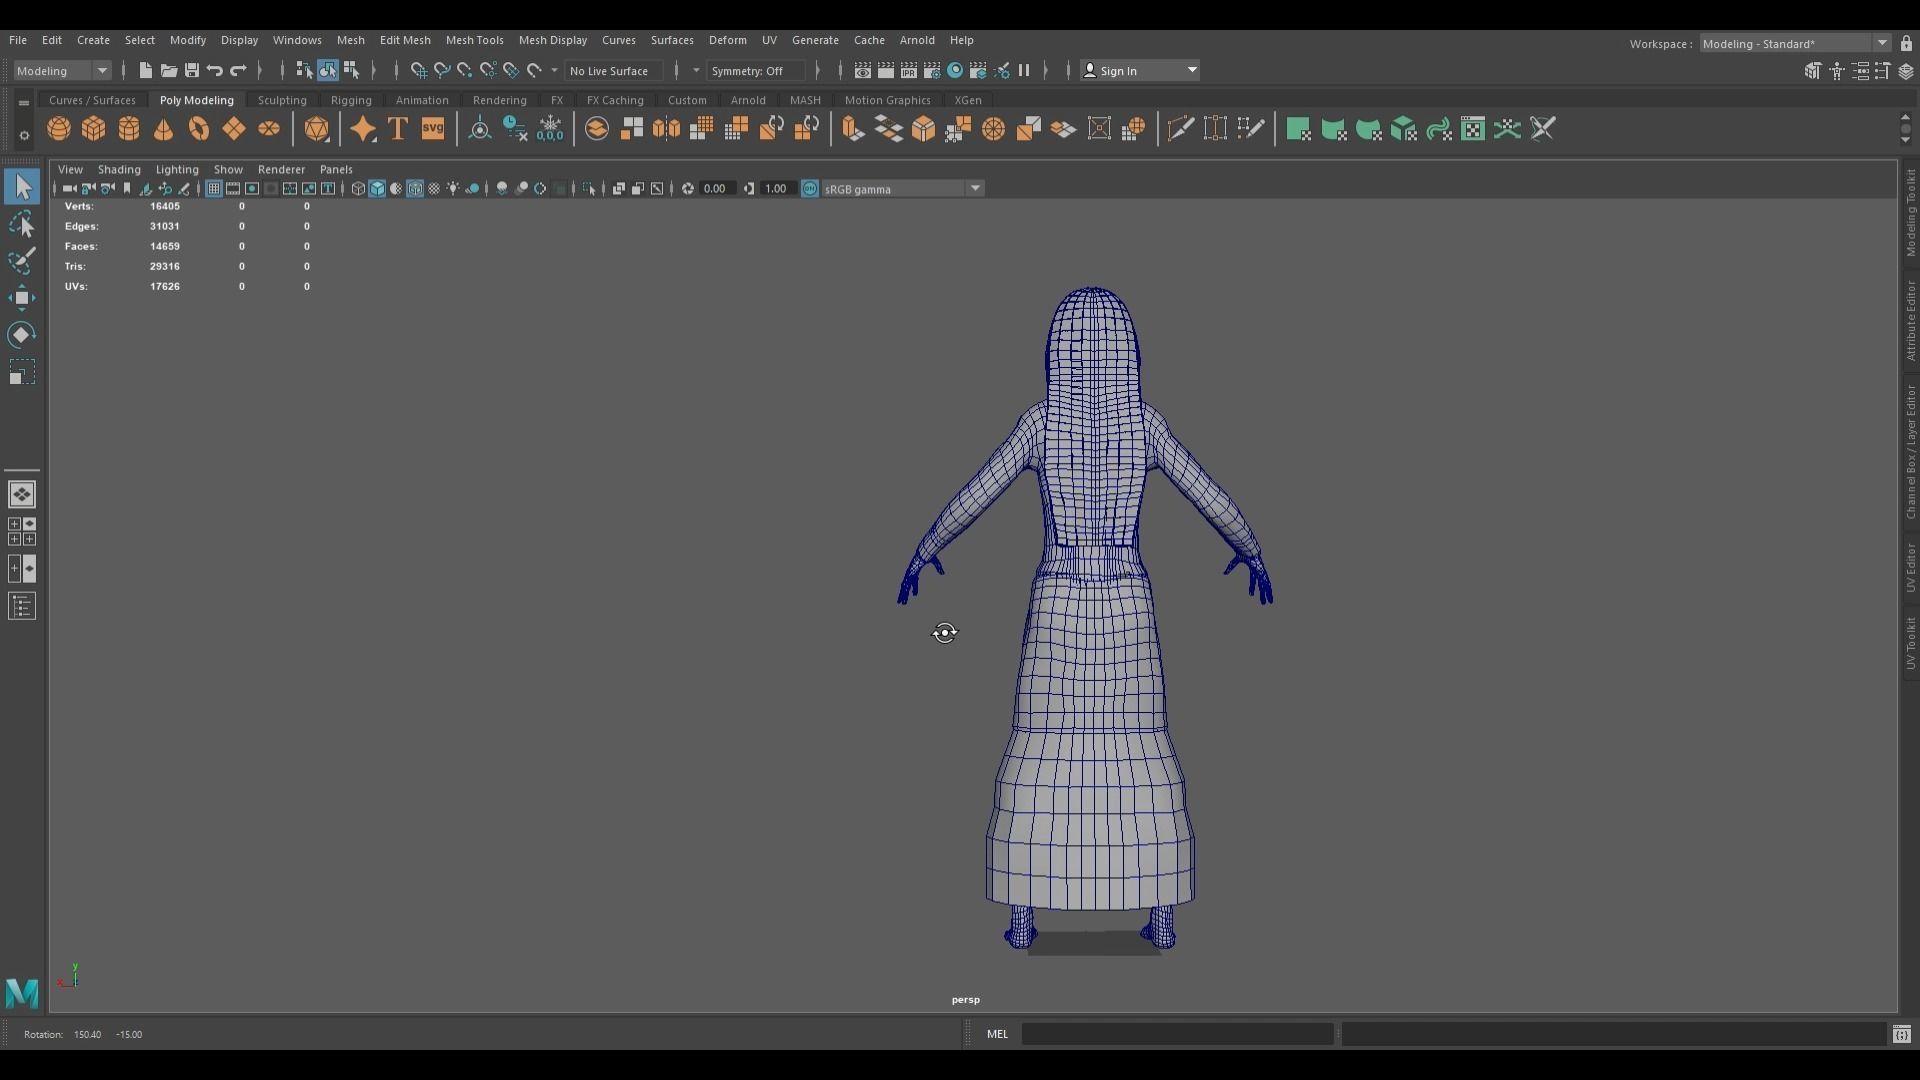Click the exposure value field showing 0.00
This screenshot has height=1080, width=1920.
pyautogui.click(x=717, y=189)
